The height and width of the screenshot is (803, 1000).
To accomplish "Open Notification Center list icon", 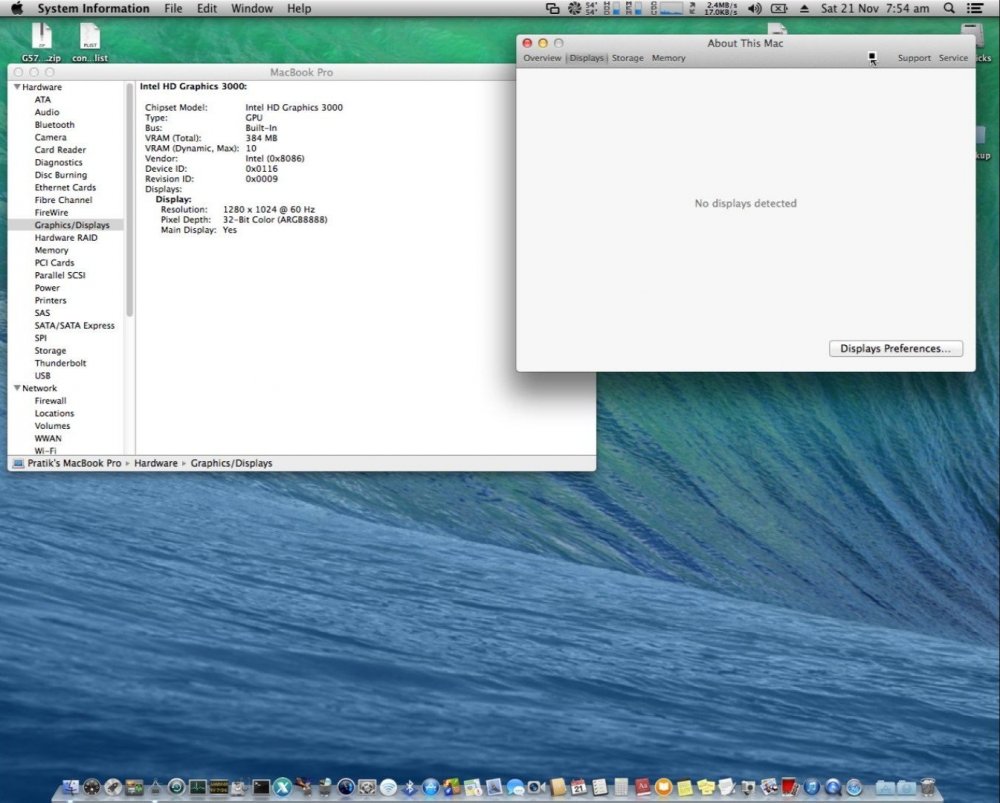I will 974,8.
